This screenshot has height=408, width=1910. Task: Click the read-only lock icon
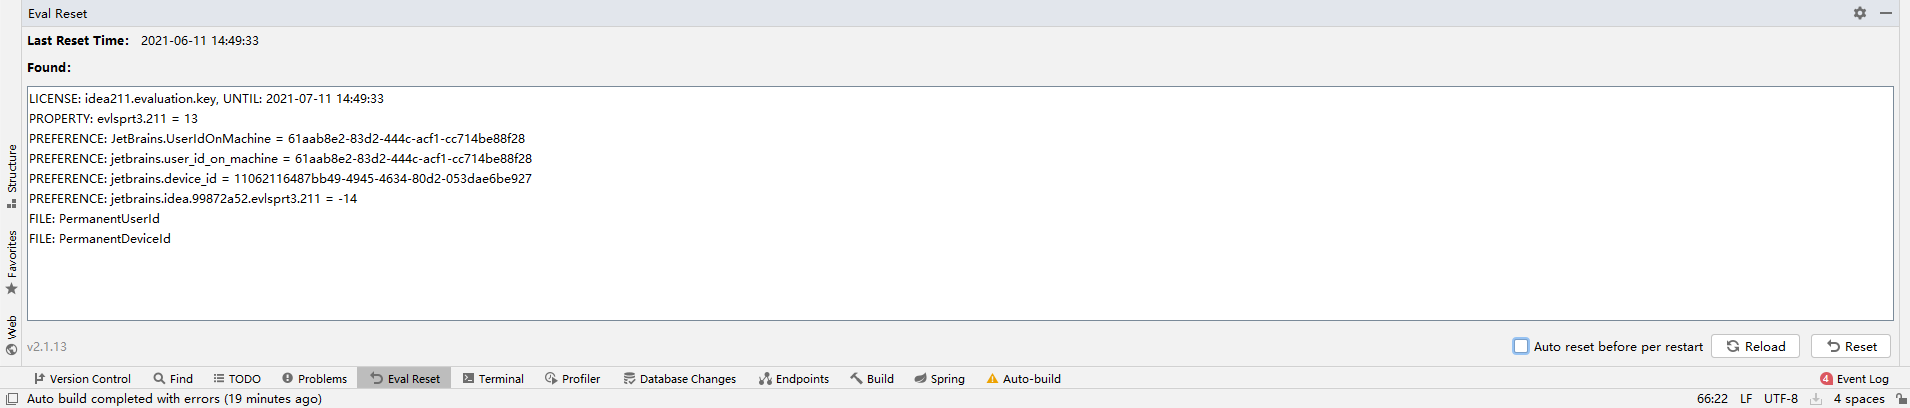pos(1901,399)
